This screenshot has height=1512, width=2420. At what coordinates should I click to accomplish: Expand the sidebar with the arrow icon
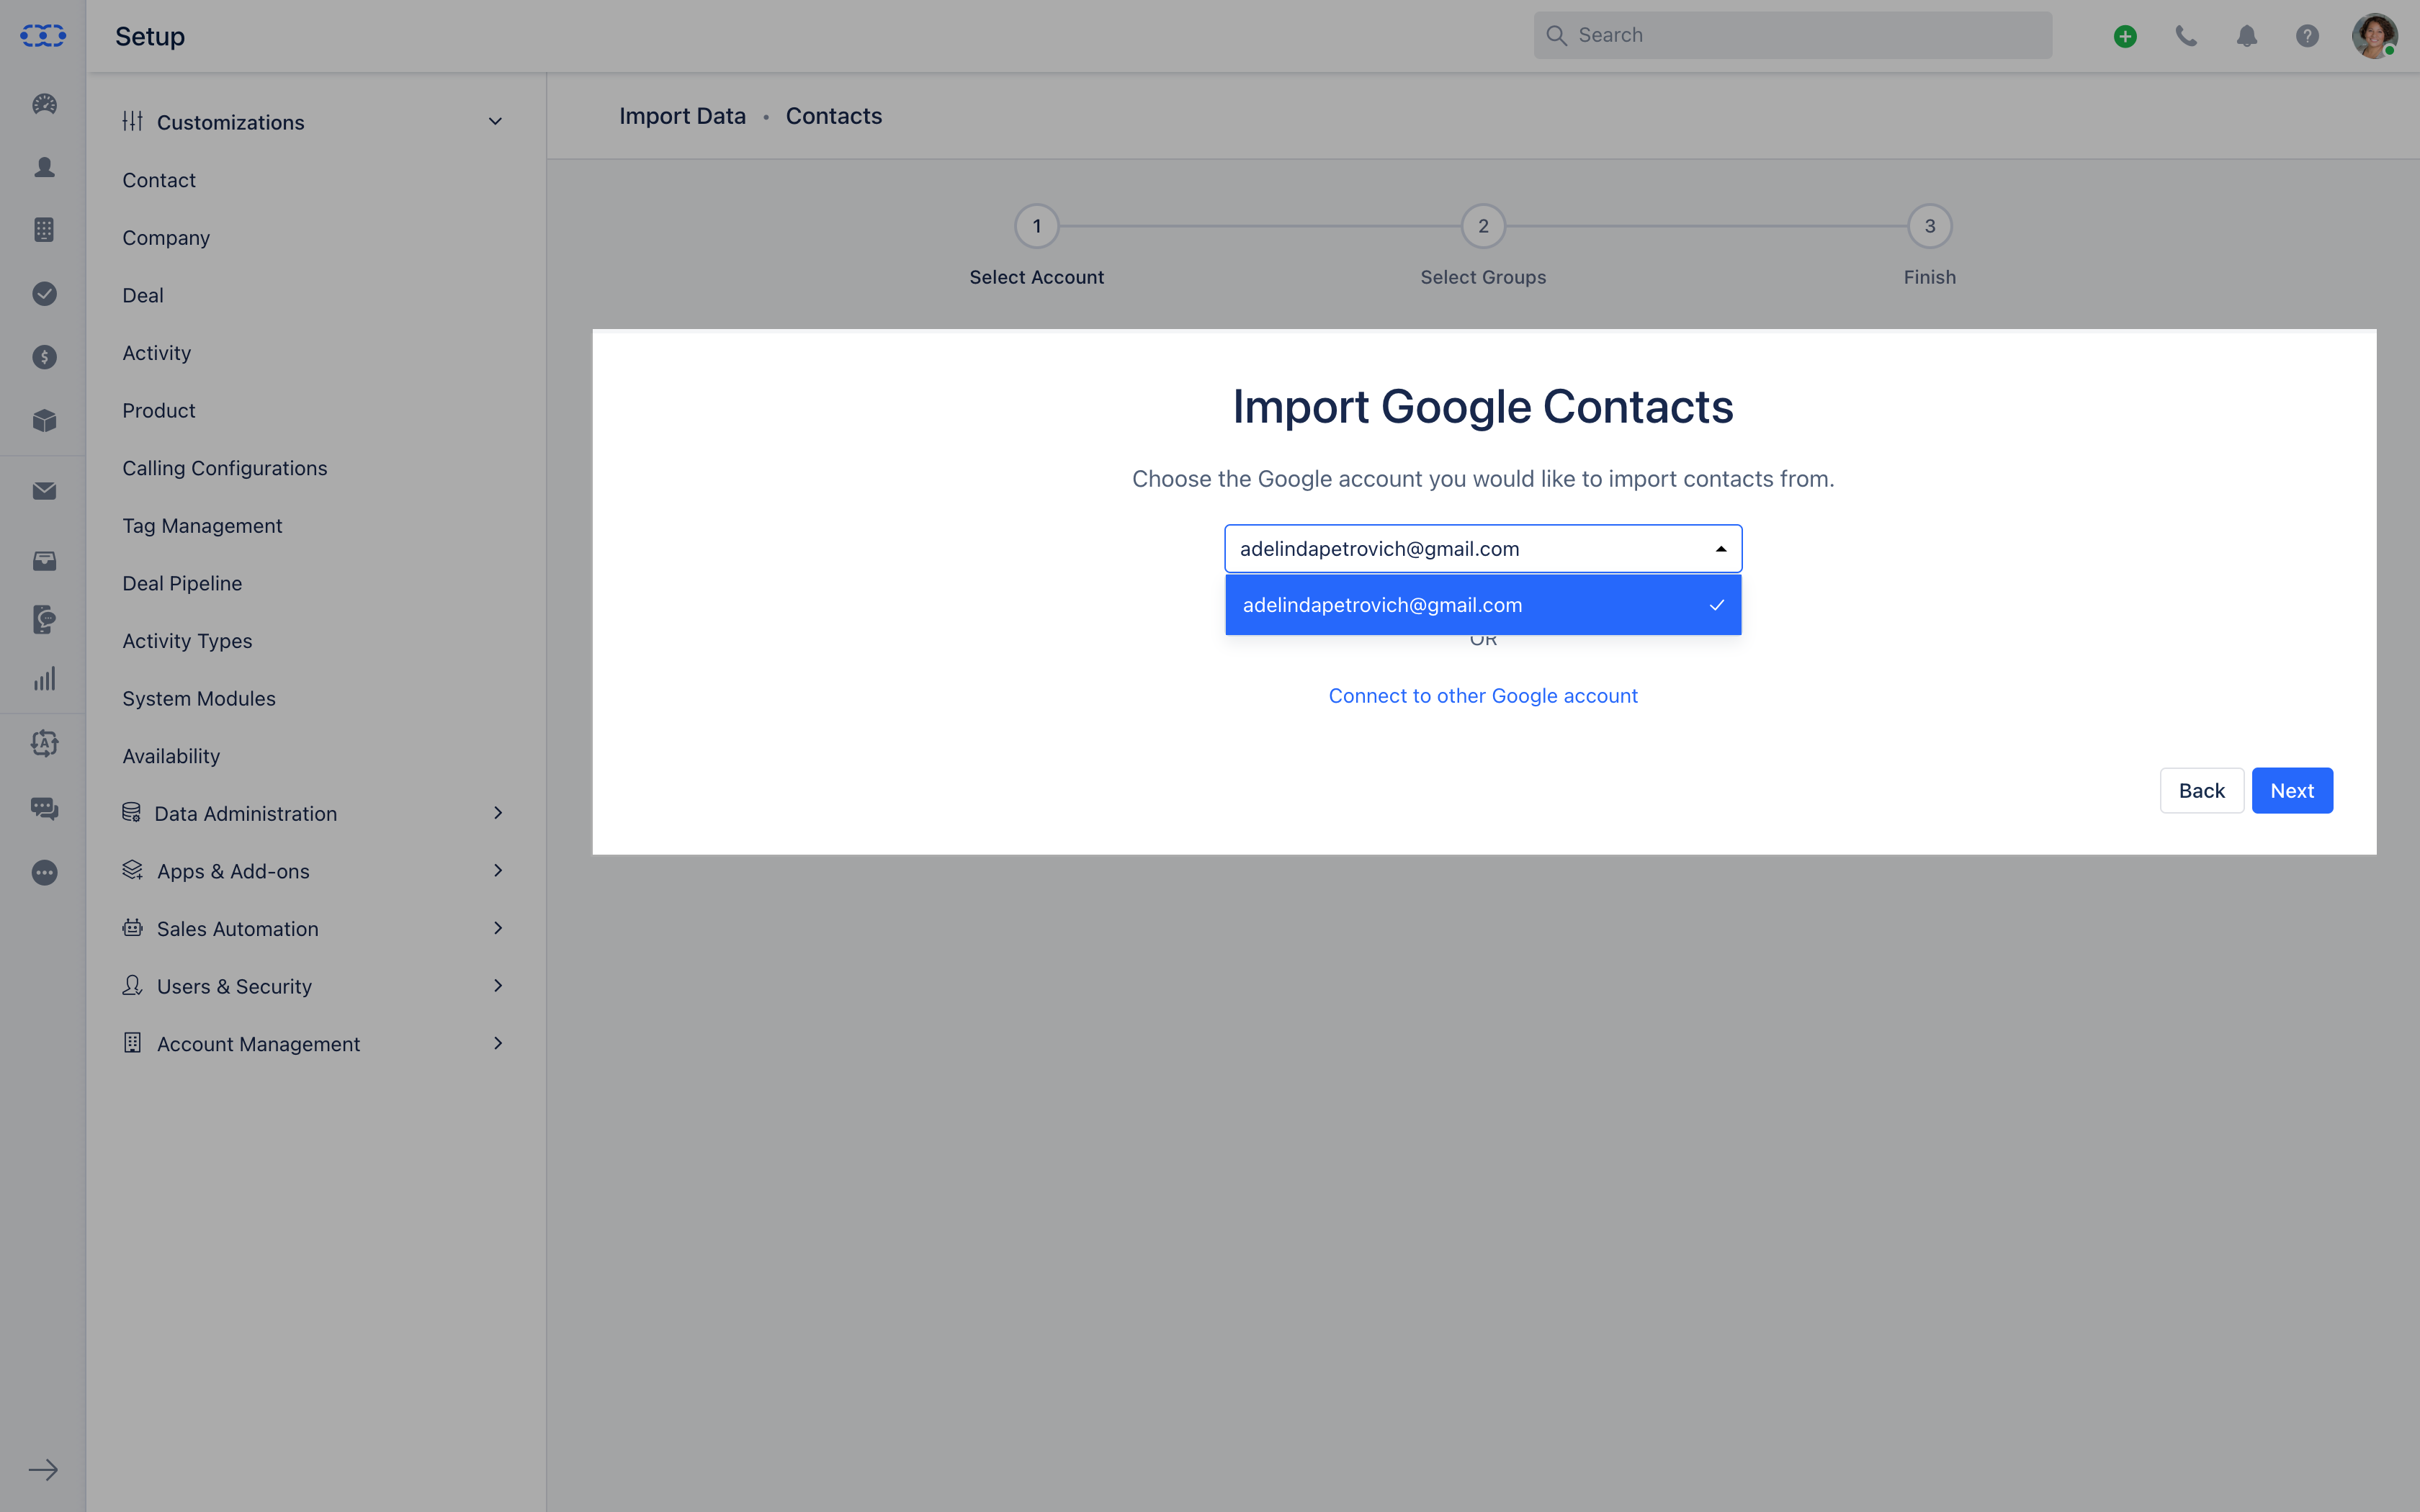pyautogui.click(x=43, y=1470)
